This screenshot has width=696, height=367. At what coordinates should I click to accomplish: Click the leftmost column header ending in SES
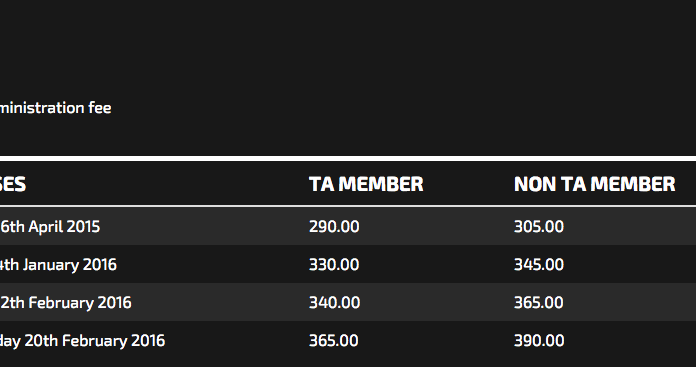pos(13,184)
